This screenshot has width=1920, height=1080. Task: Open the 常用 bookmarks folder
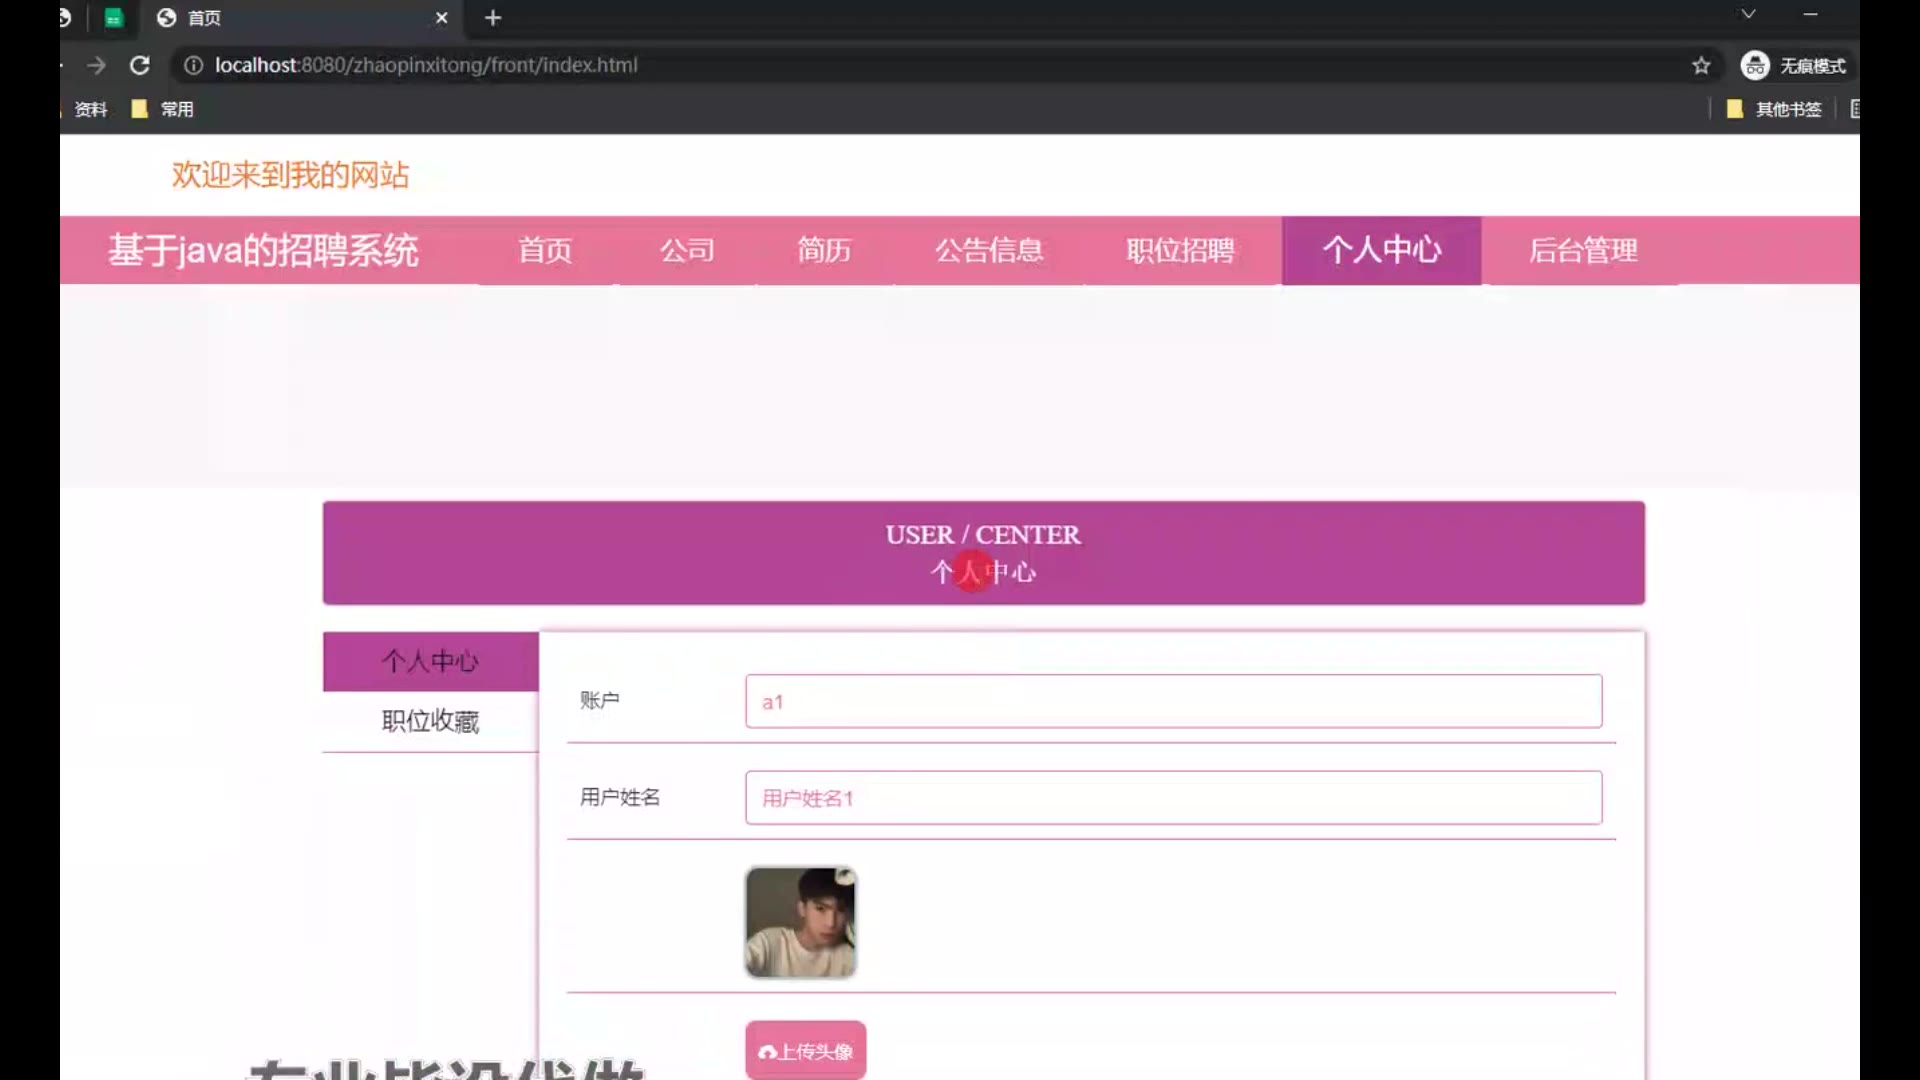point(163,109)
